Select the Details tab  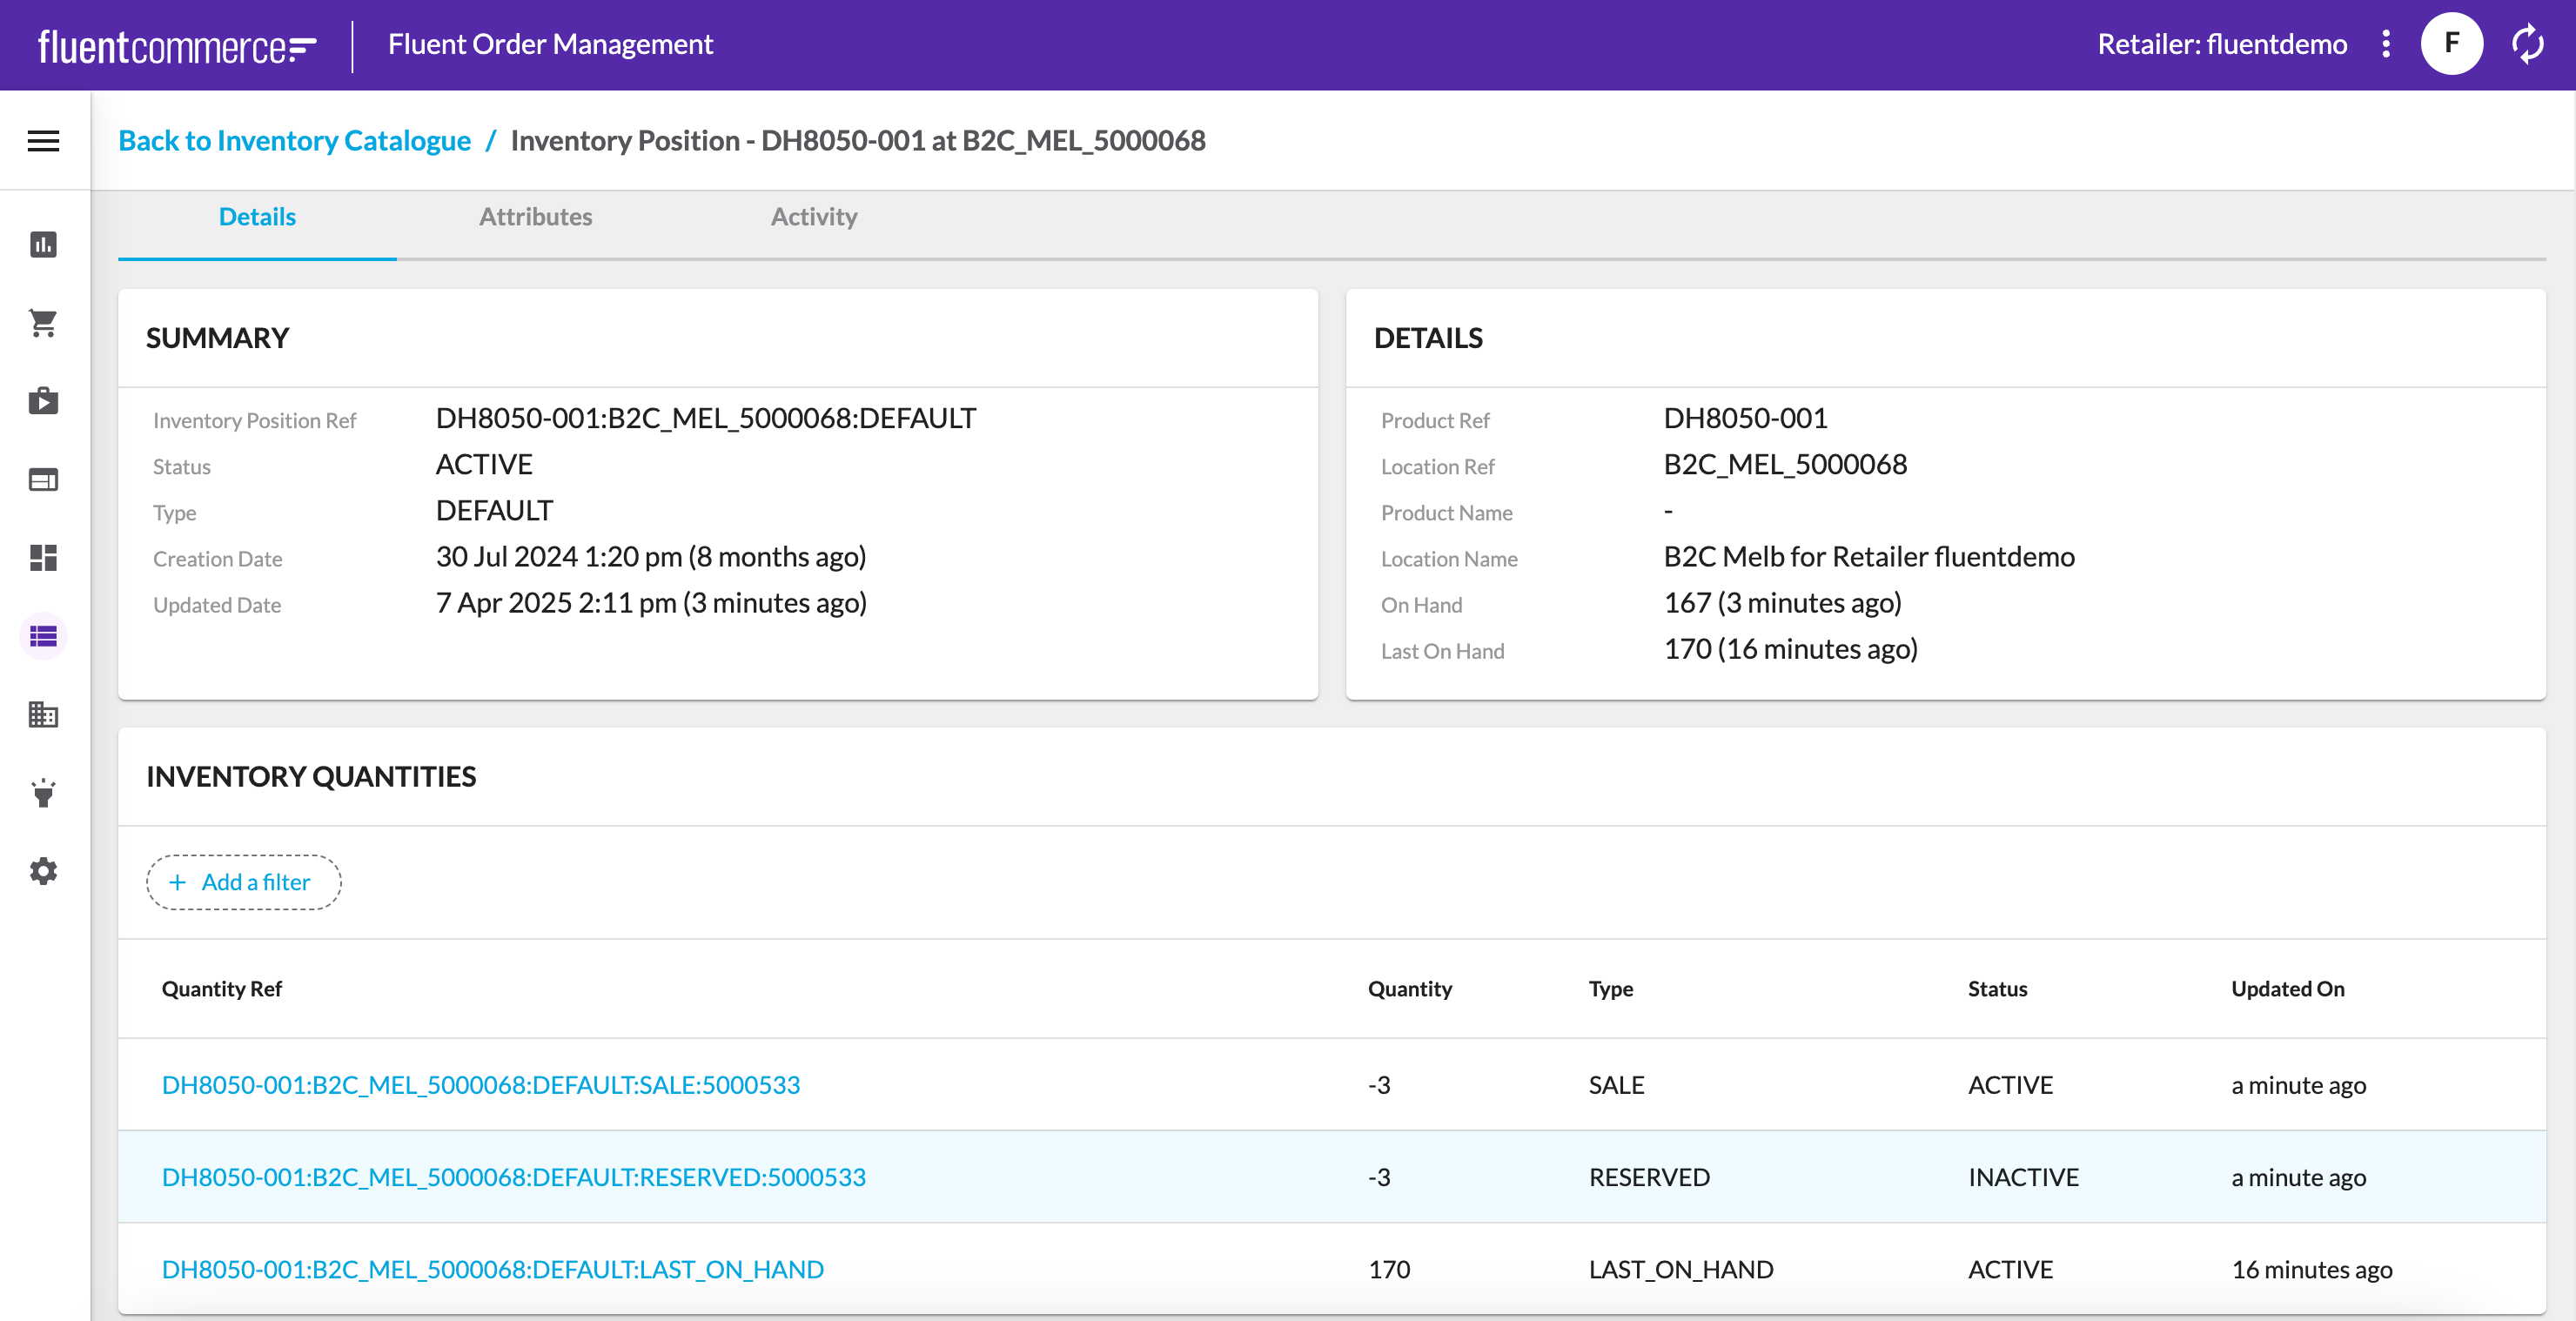[257, 217]
